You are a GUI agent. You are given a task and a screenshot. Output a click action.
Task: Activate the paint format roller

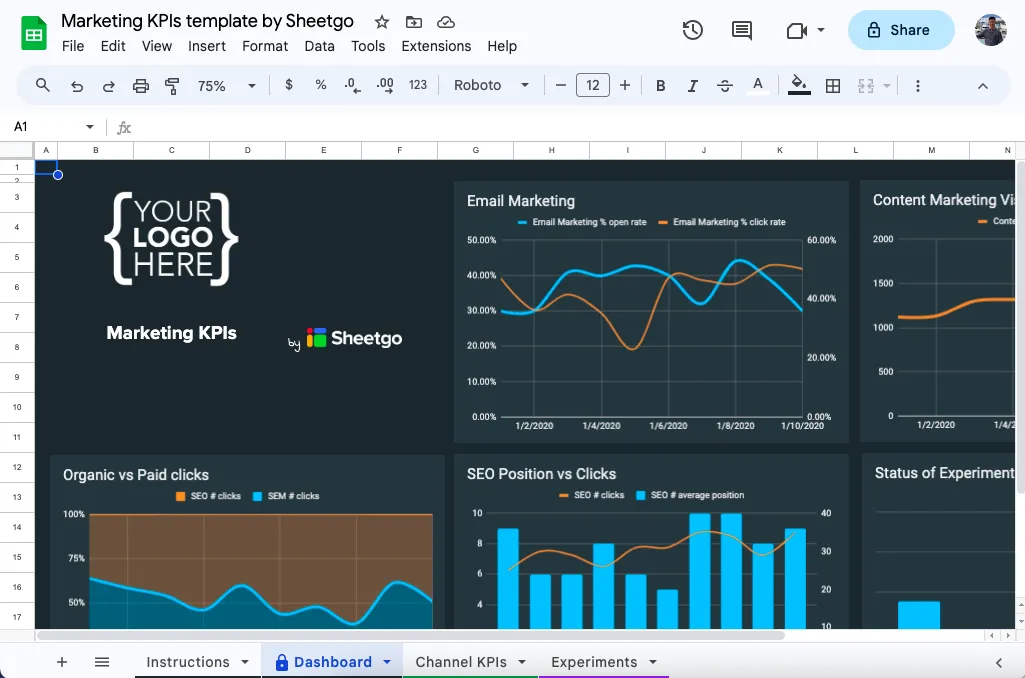click(172, 86)
